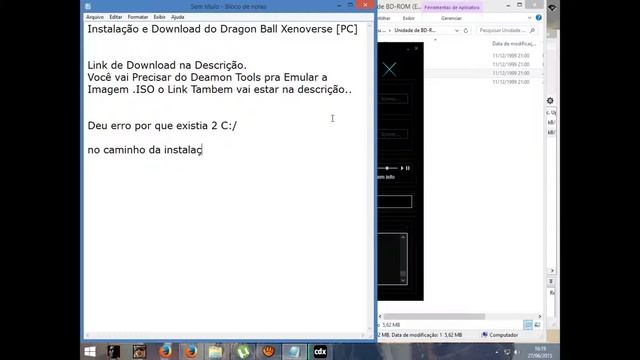Open the second Firefox taskbar icon

191,351
